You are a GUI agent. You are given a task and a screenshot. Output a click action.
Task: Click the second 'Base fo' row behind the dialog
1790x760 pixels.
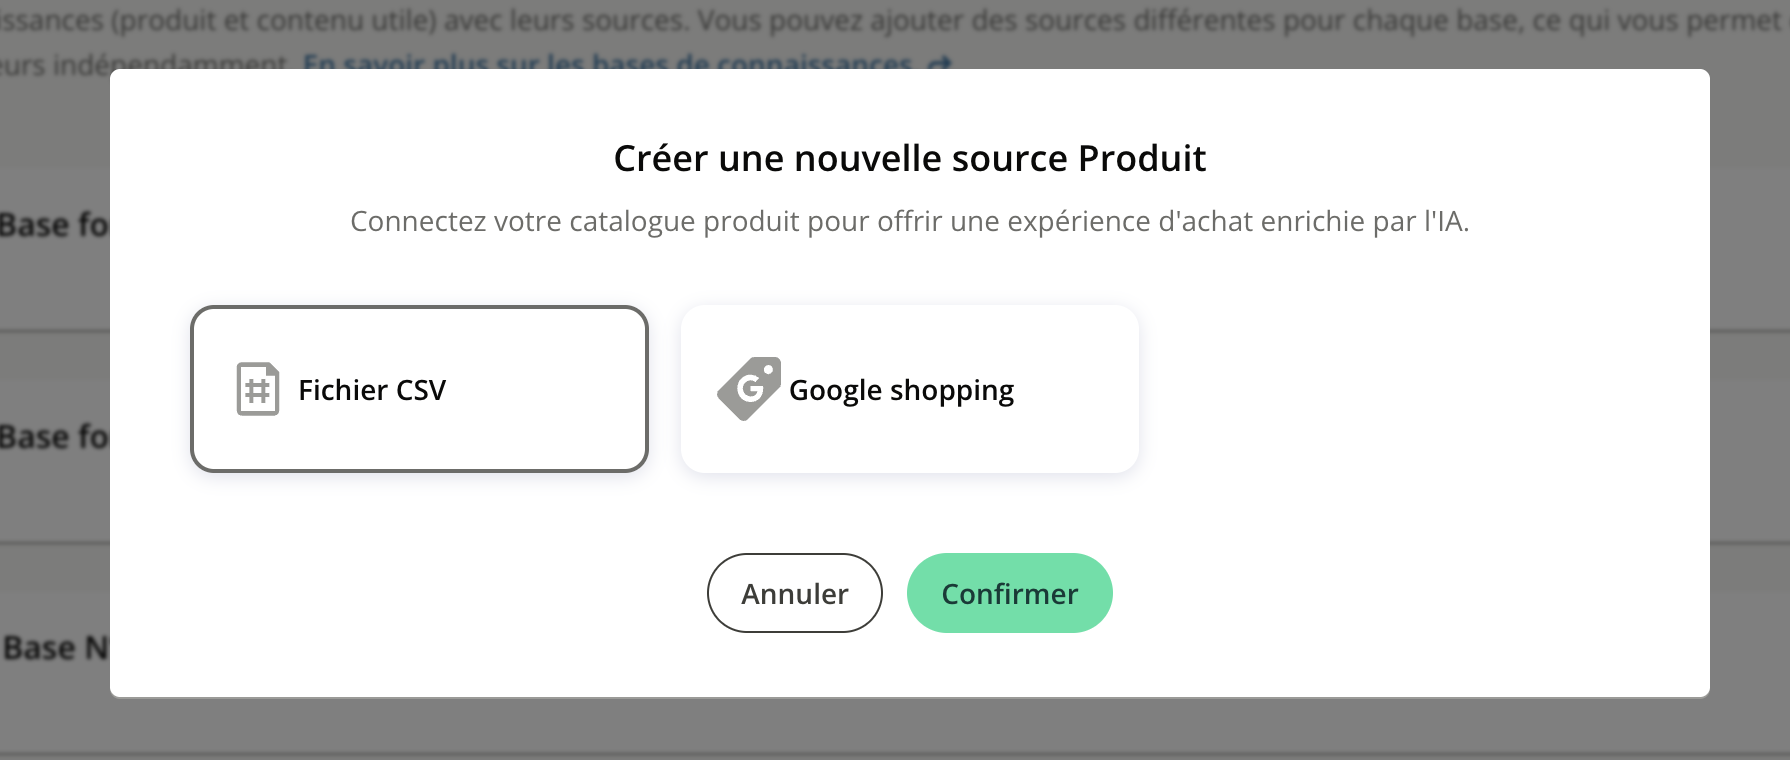[x=53, y=437]
